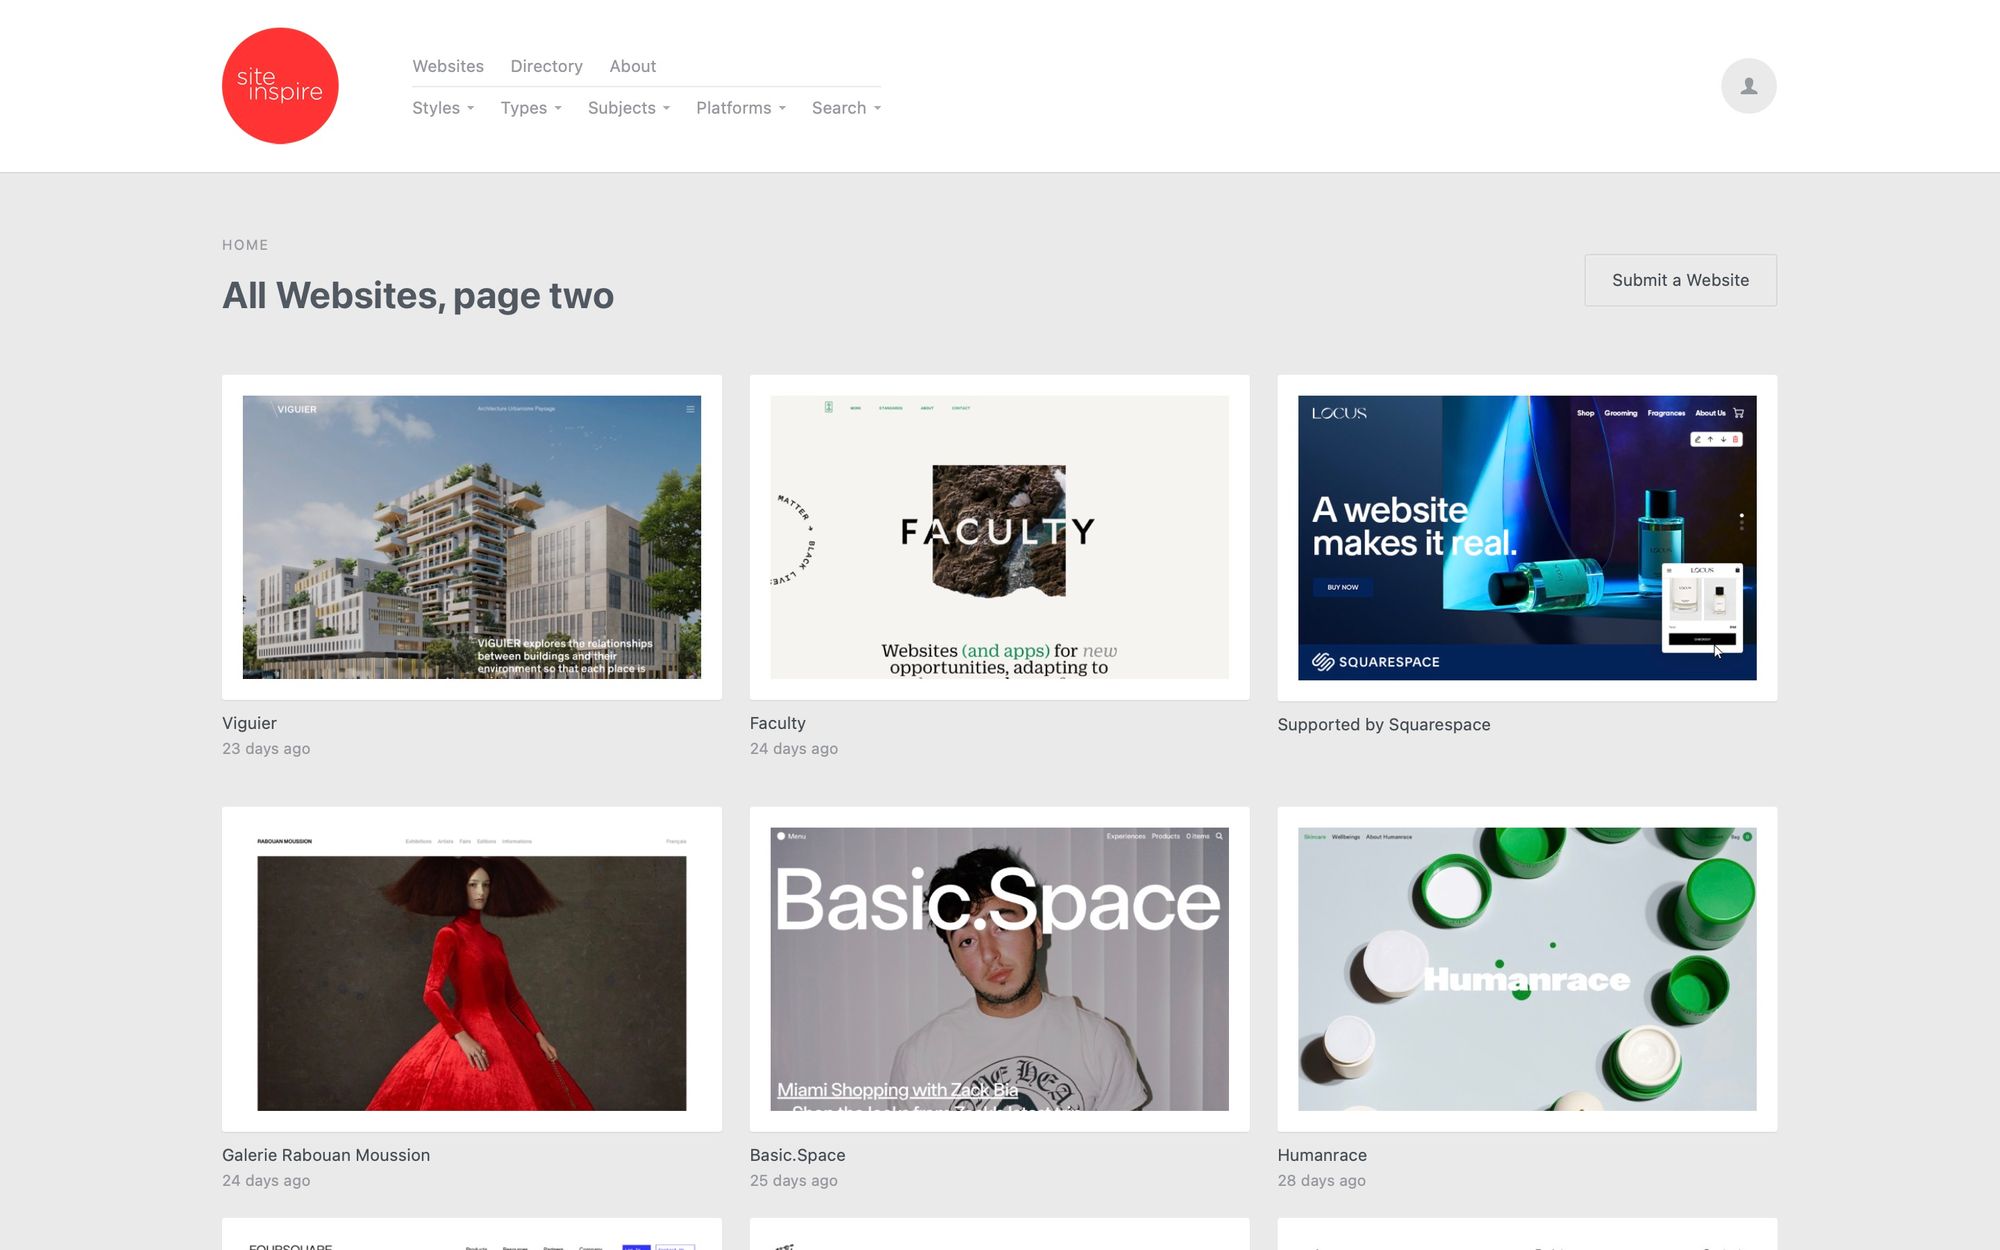Screen dimensions: 2000x1250
Task: Click the siteinspire red logo
Action: coord(280,86)
